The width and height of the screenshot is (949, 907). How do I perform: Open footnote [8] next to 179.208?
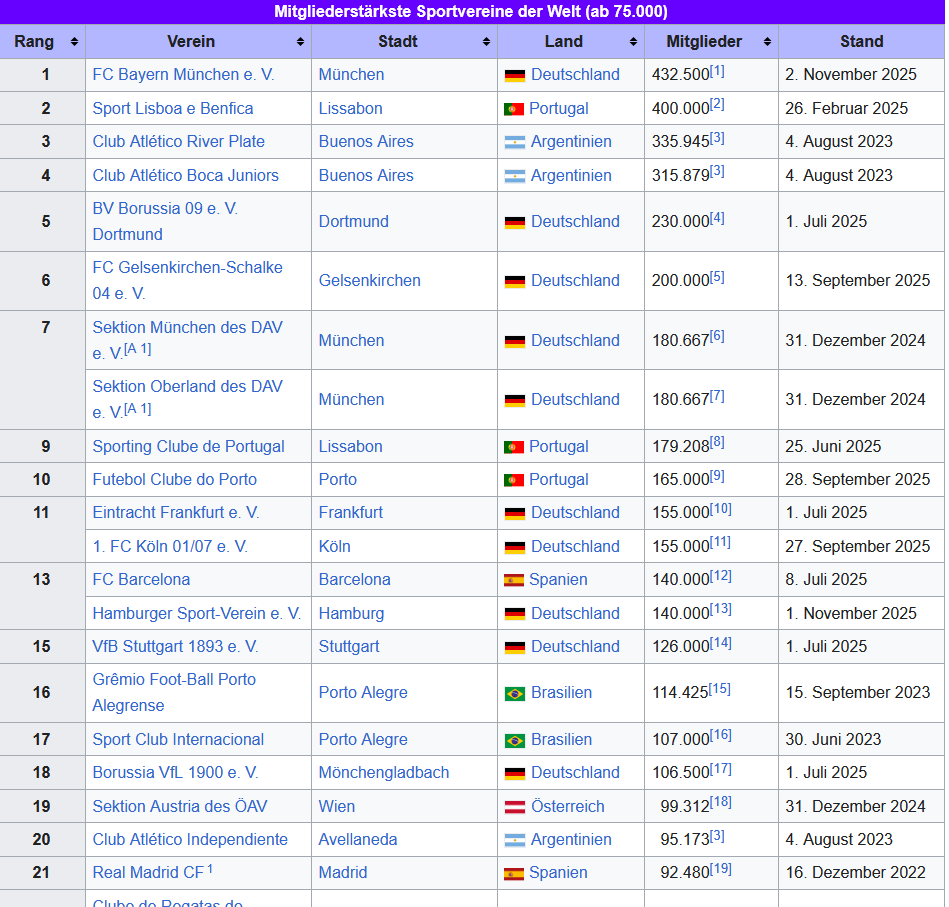click(x=717, y=442)
